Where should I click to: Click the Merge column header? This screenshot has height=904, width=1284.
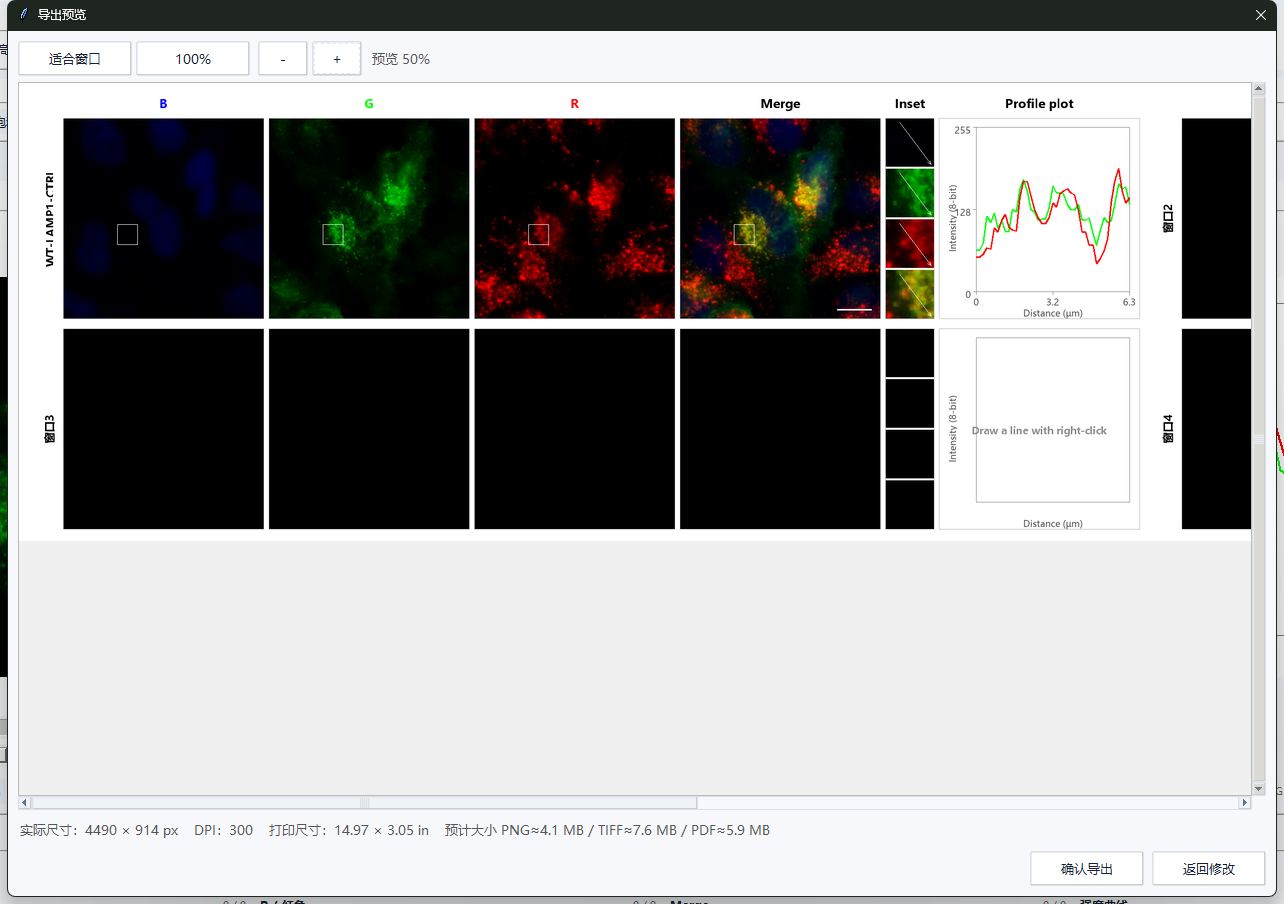[780, 103]
